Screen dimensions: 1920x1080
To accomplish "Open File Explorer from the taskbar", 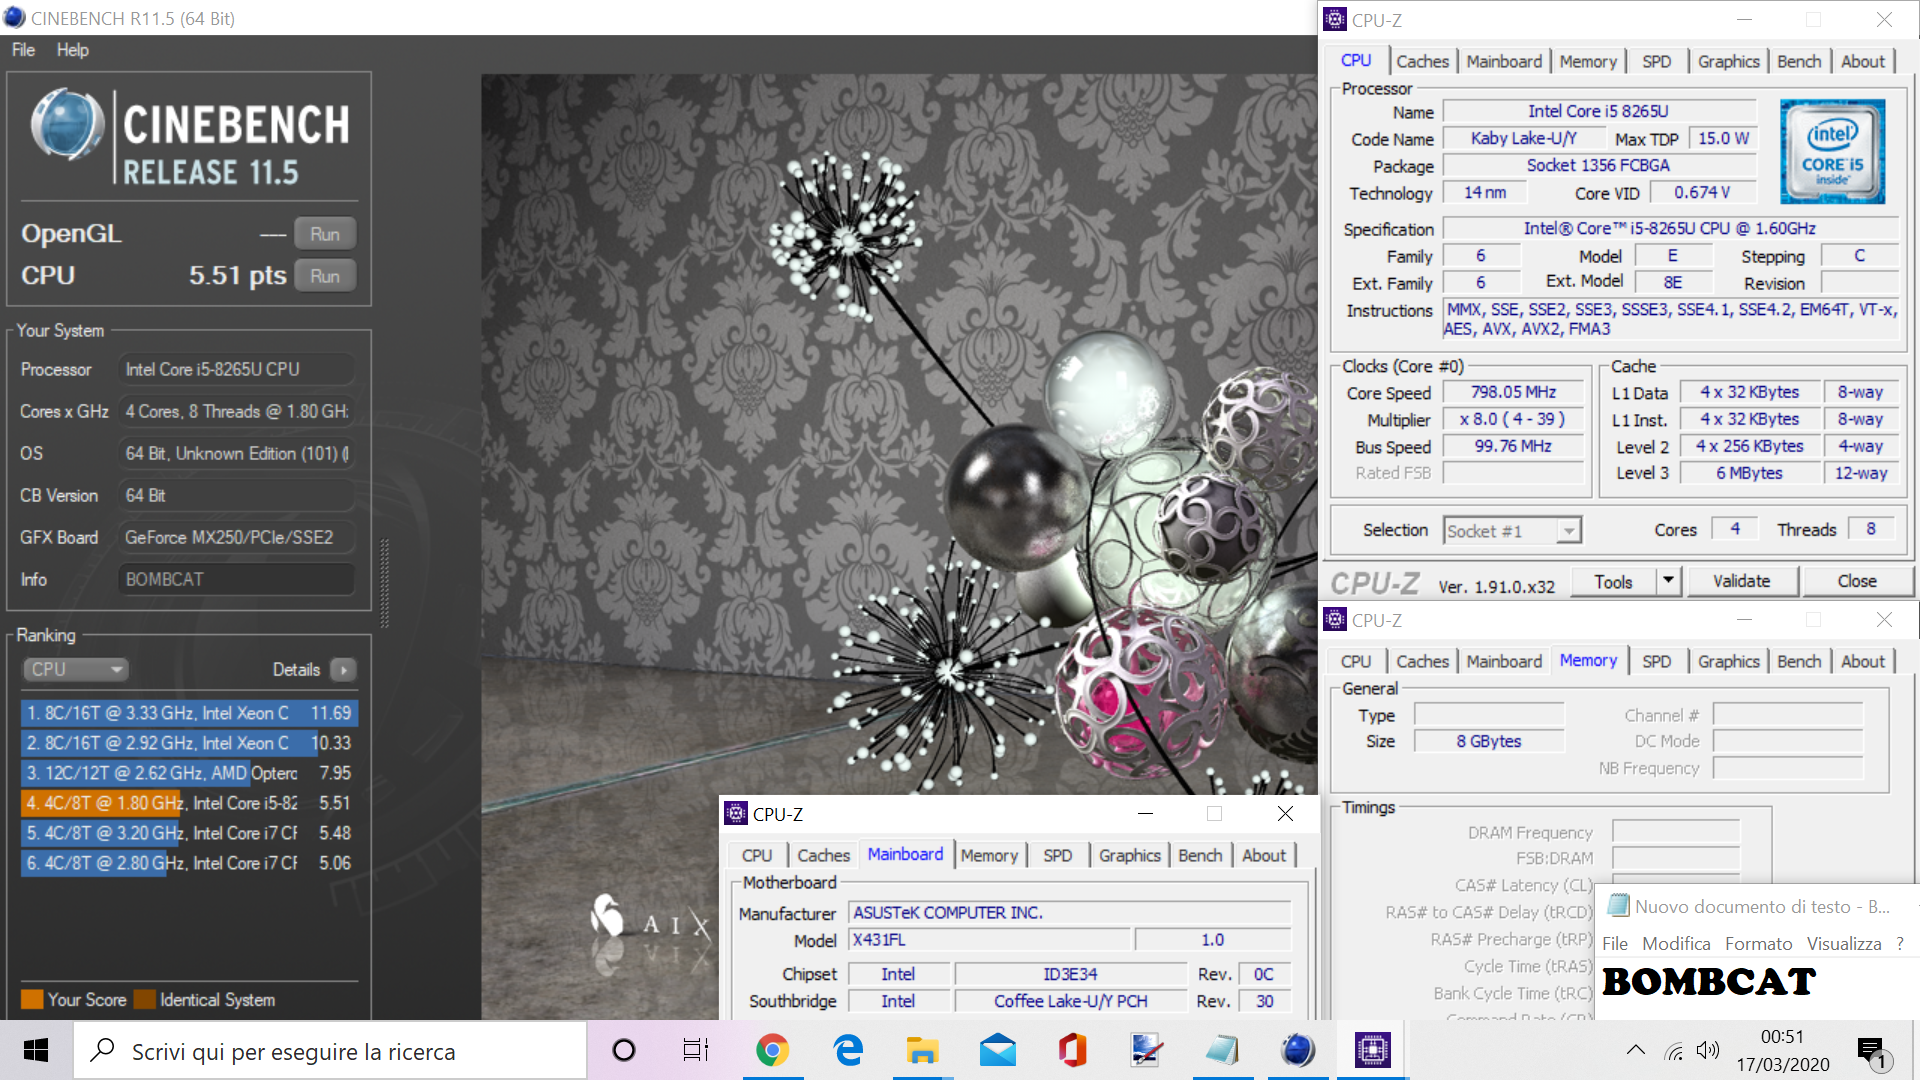I will 922,1050.
